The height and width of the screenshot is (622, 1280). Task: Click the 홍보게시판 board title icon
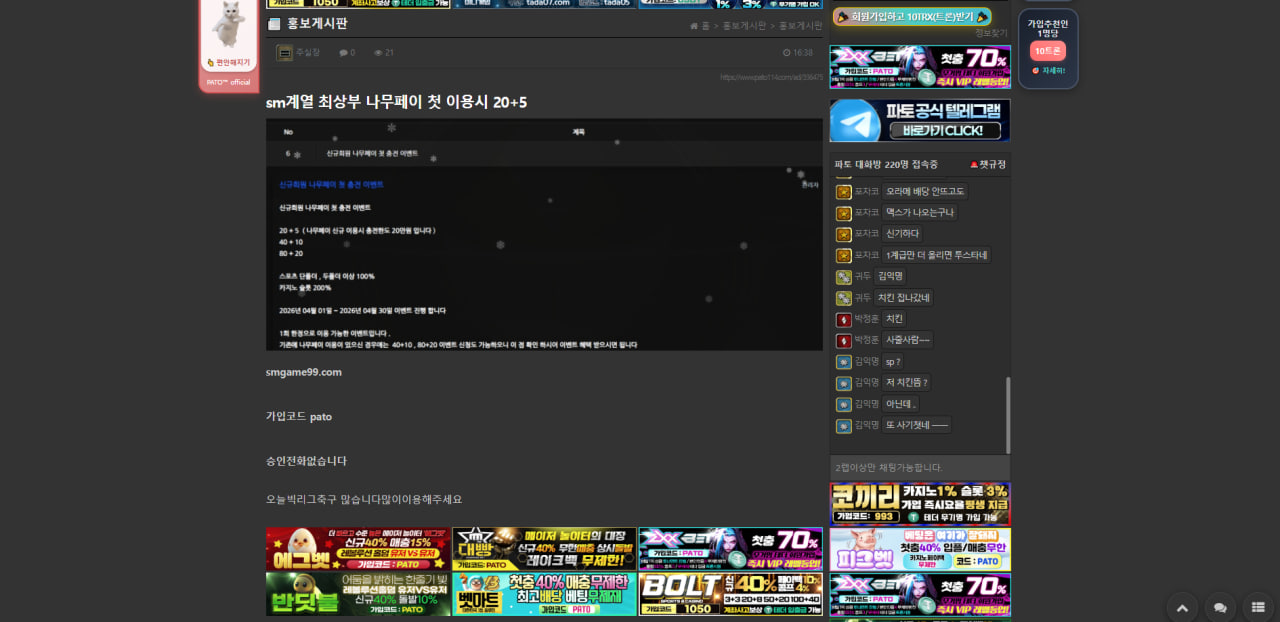[x=274, y=24]
